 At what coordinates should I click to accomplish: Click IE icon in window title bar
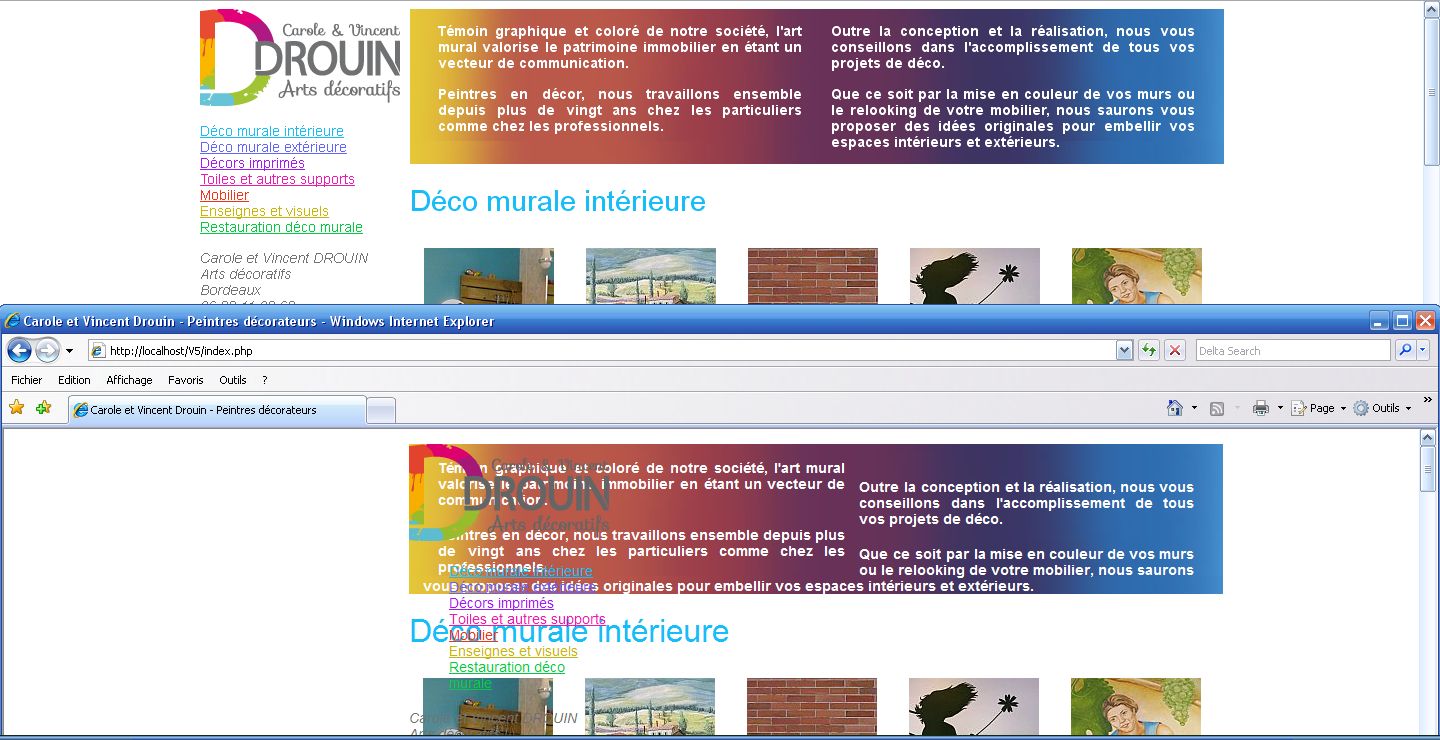coord(12,321)
